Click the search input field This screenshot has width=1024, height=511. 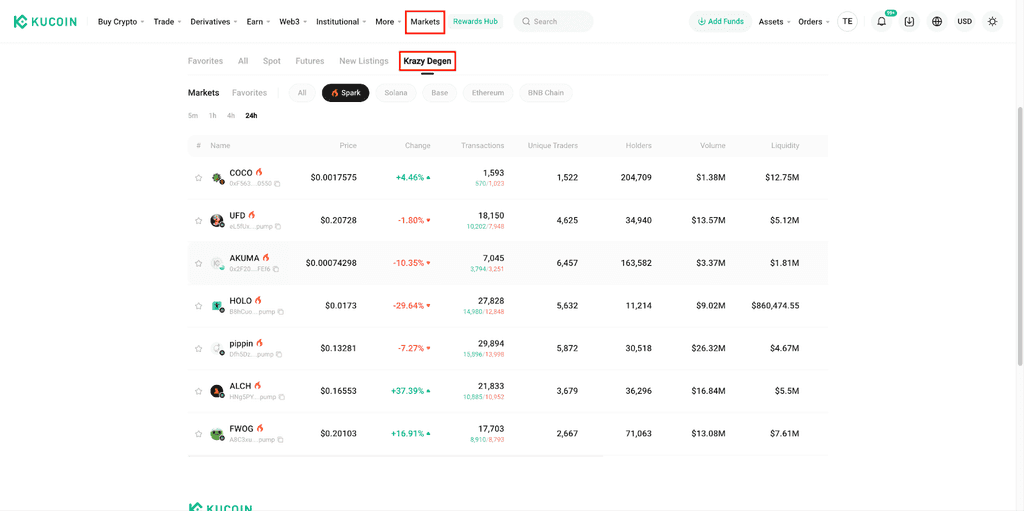(x=553, y=22)
